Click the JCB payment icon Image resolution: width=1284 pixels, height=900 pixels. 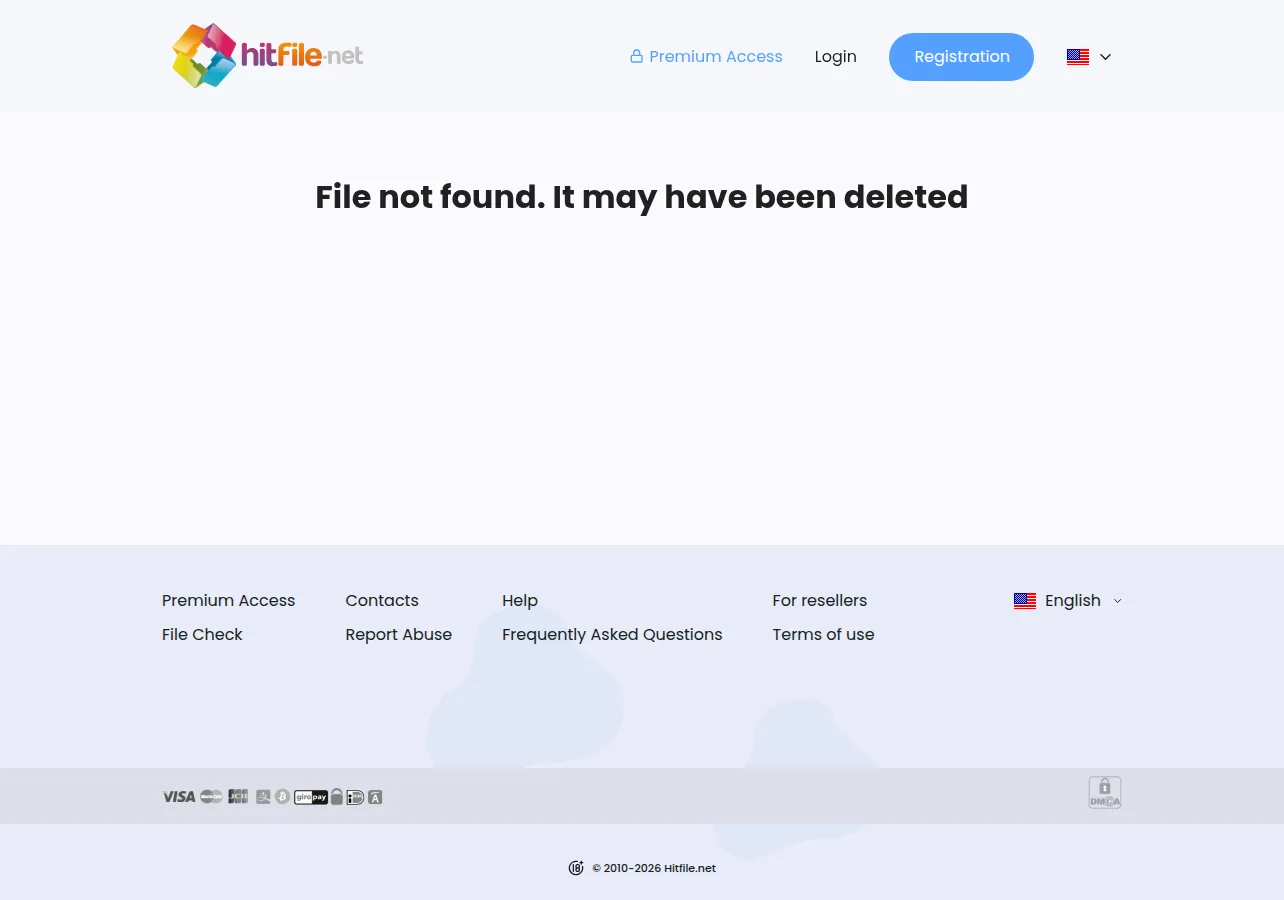click(238, 797)
